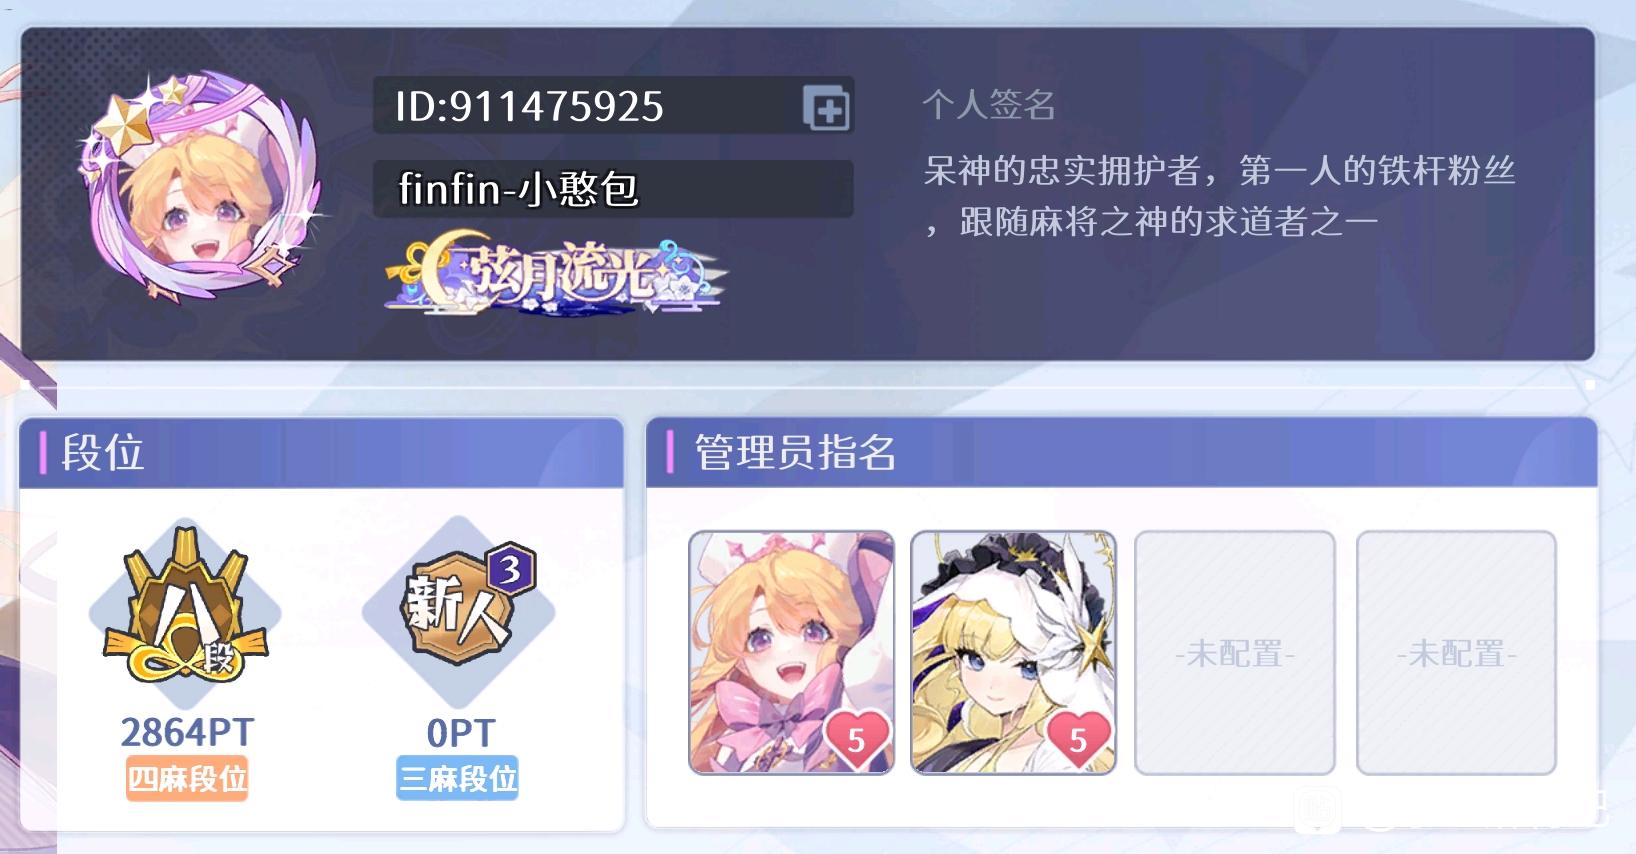Screen dimensions: 1636x854
Task: Open the pink-bow blonde character card
Action: pos(791,653)
